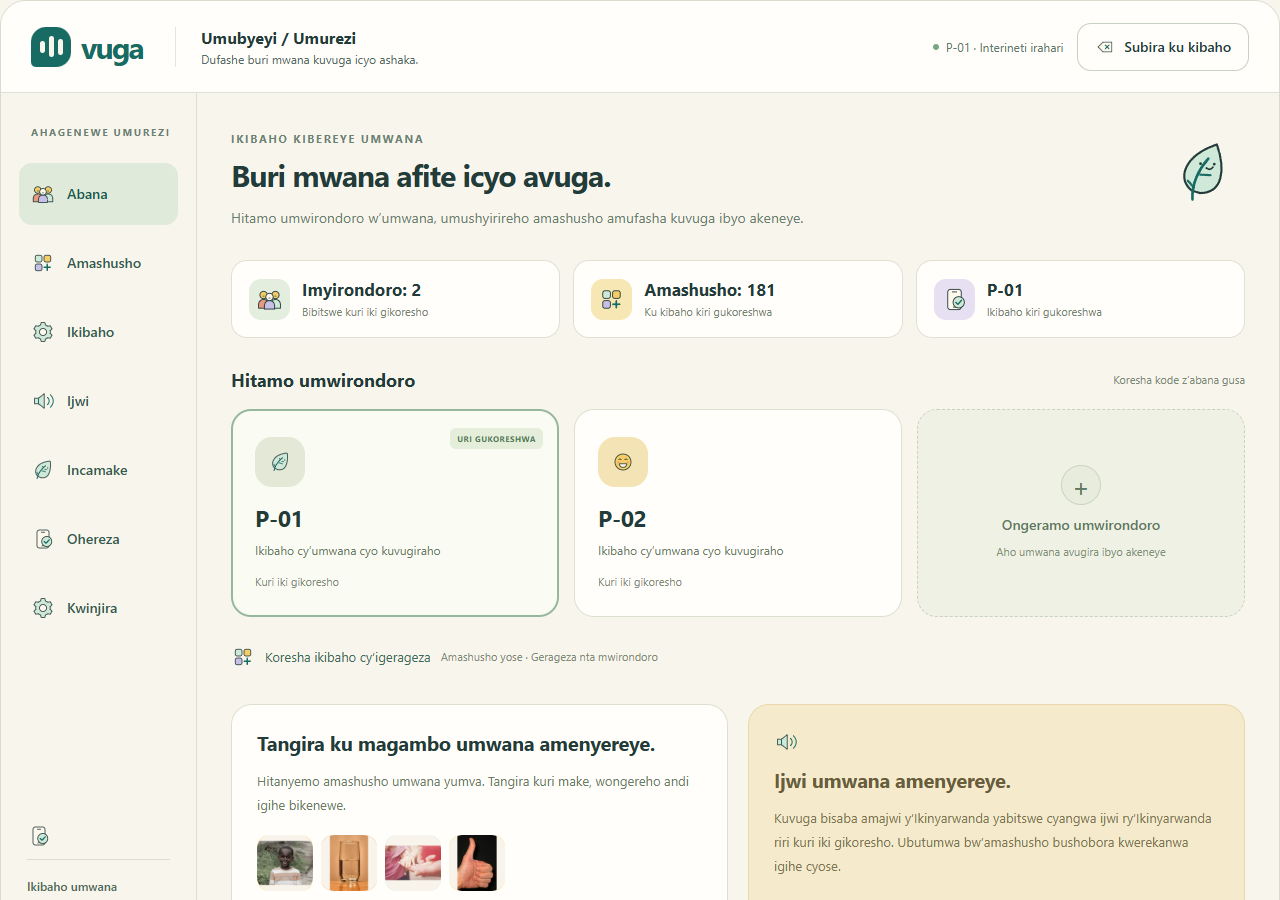Click Koresha ikibaho cy'igerageza link
This screenshot has width=1280, height=900.
click(x=348, y=657)
